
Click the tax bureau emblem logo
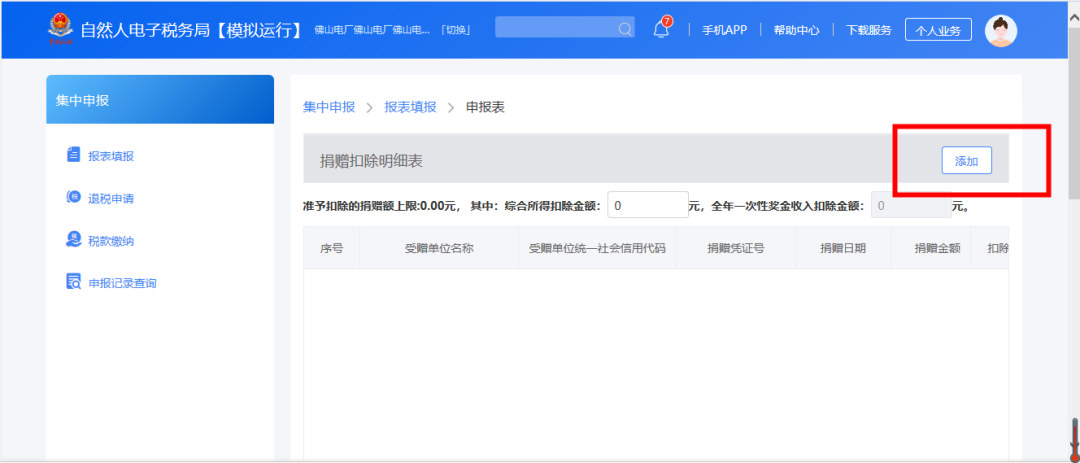click(x=60, y=29)
